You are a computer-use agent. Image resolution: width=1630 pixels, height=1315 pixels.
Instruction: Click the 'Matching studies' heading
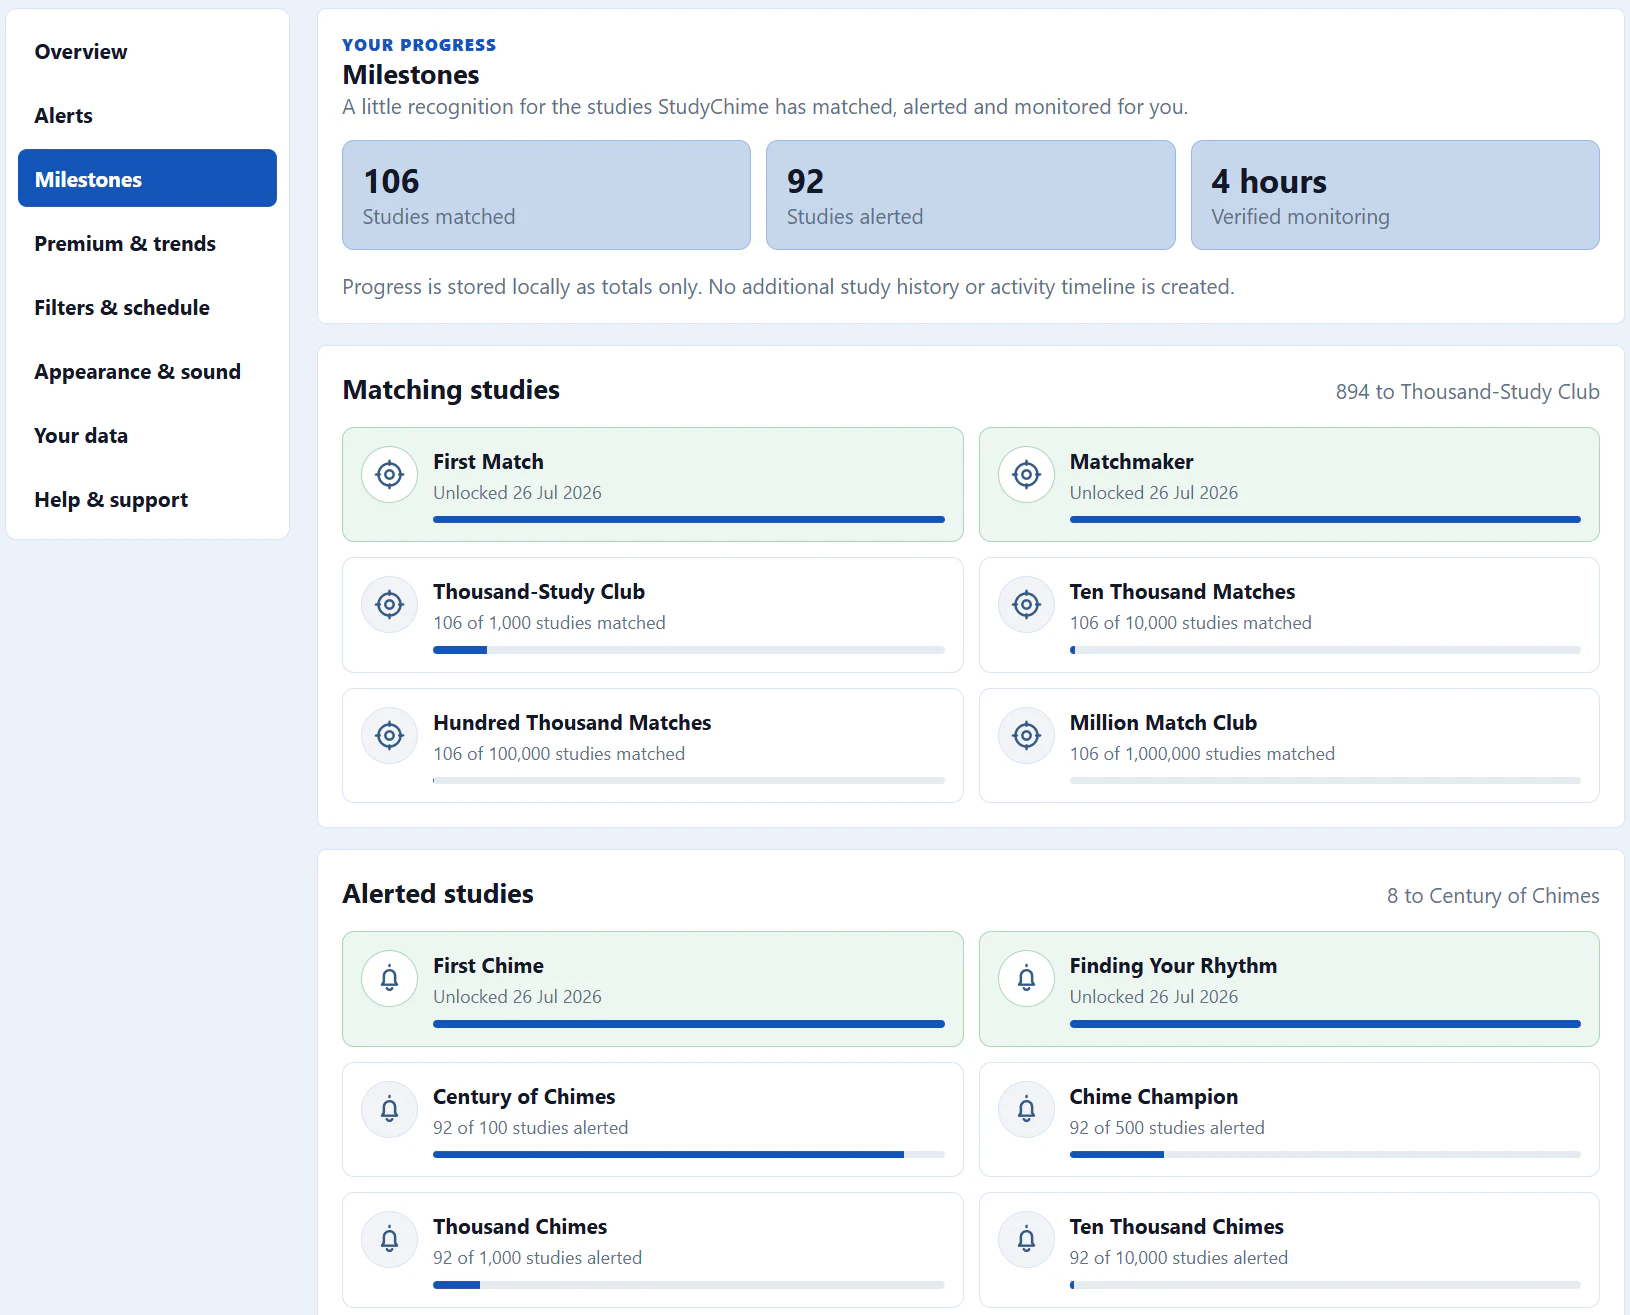point(451,390)
